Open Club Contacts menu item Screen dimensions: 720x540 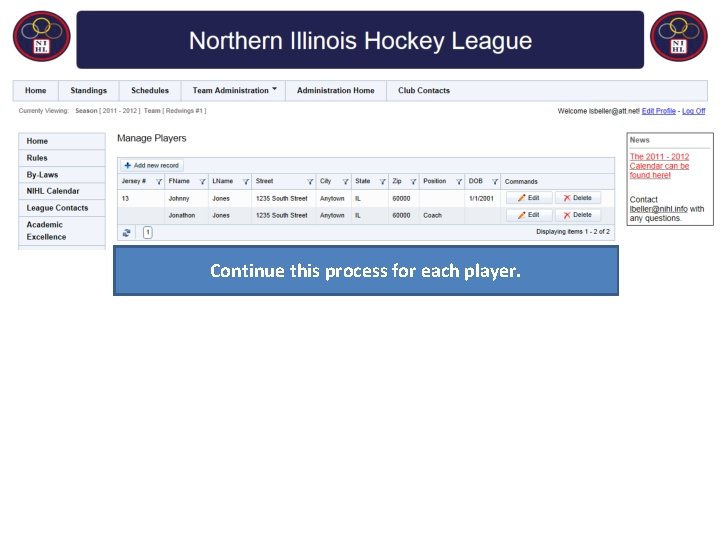point(424,90)
